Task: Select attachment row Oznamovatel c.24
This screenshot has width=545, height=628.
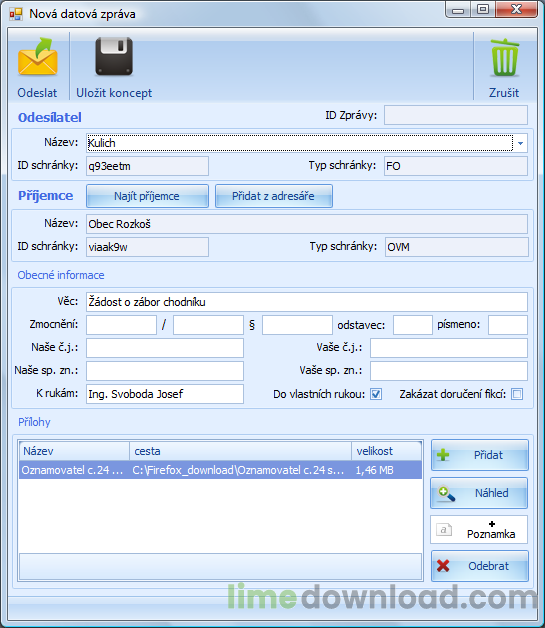Action: (x=221, y=470)
